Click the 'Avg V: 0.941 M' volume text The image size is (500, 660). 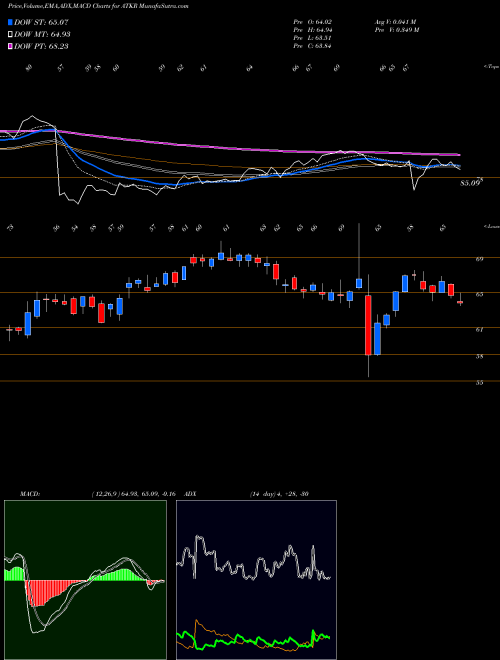pos(397,22)
